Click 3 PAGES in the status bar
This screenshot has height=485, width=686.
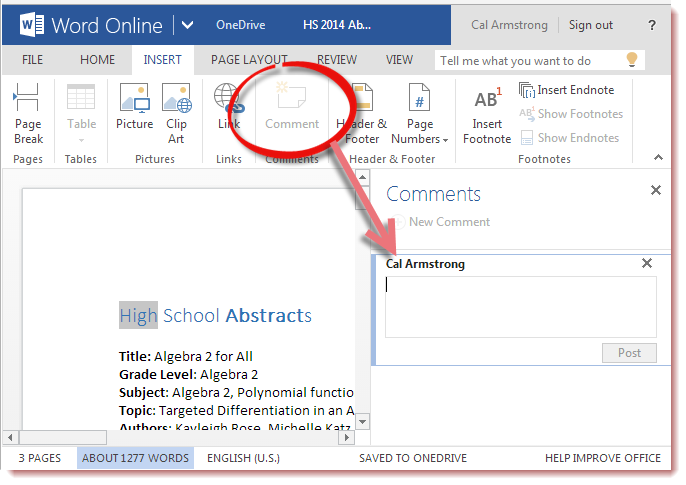tap(39, 458)
